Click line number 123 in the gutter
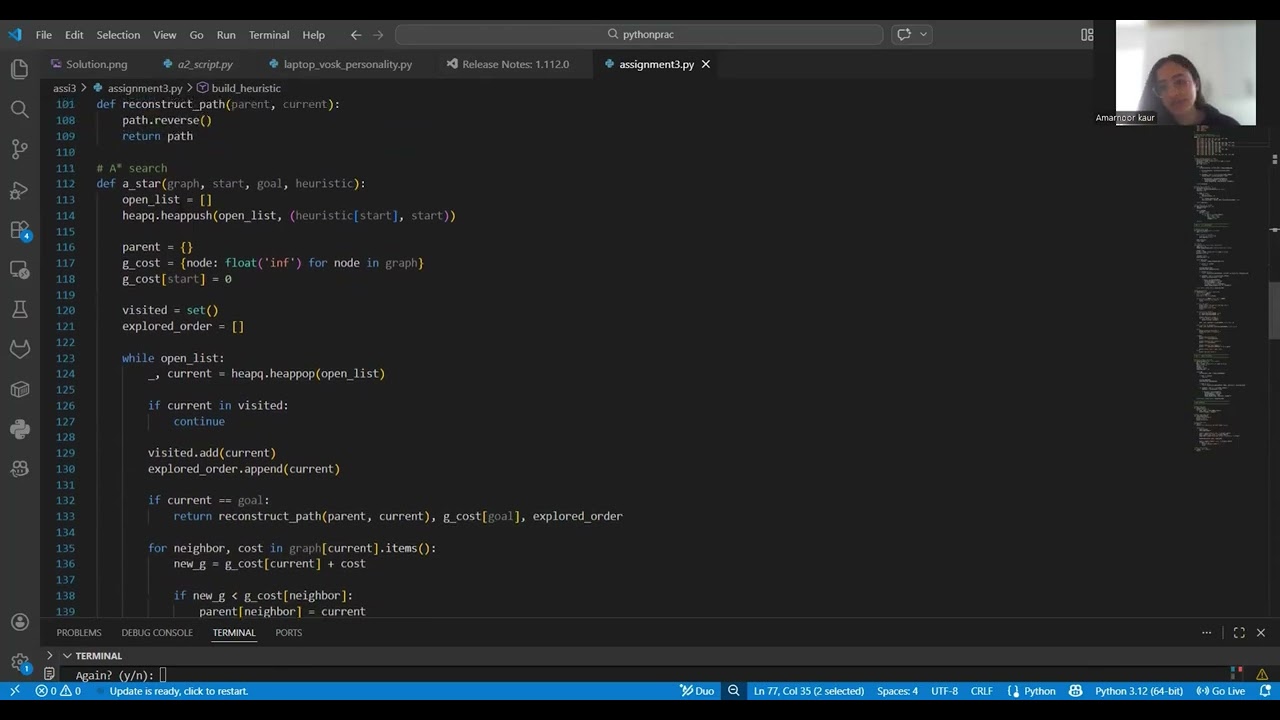 tap(66, 358)
